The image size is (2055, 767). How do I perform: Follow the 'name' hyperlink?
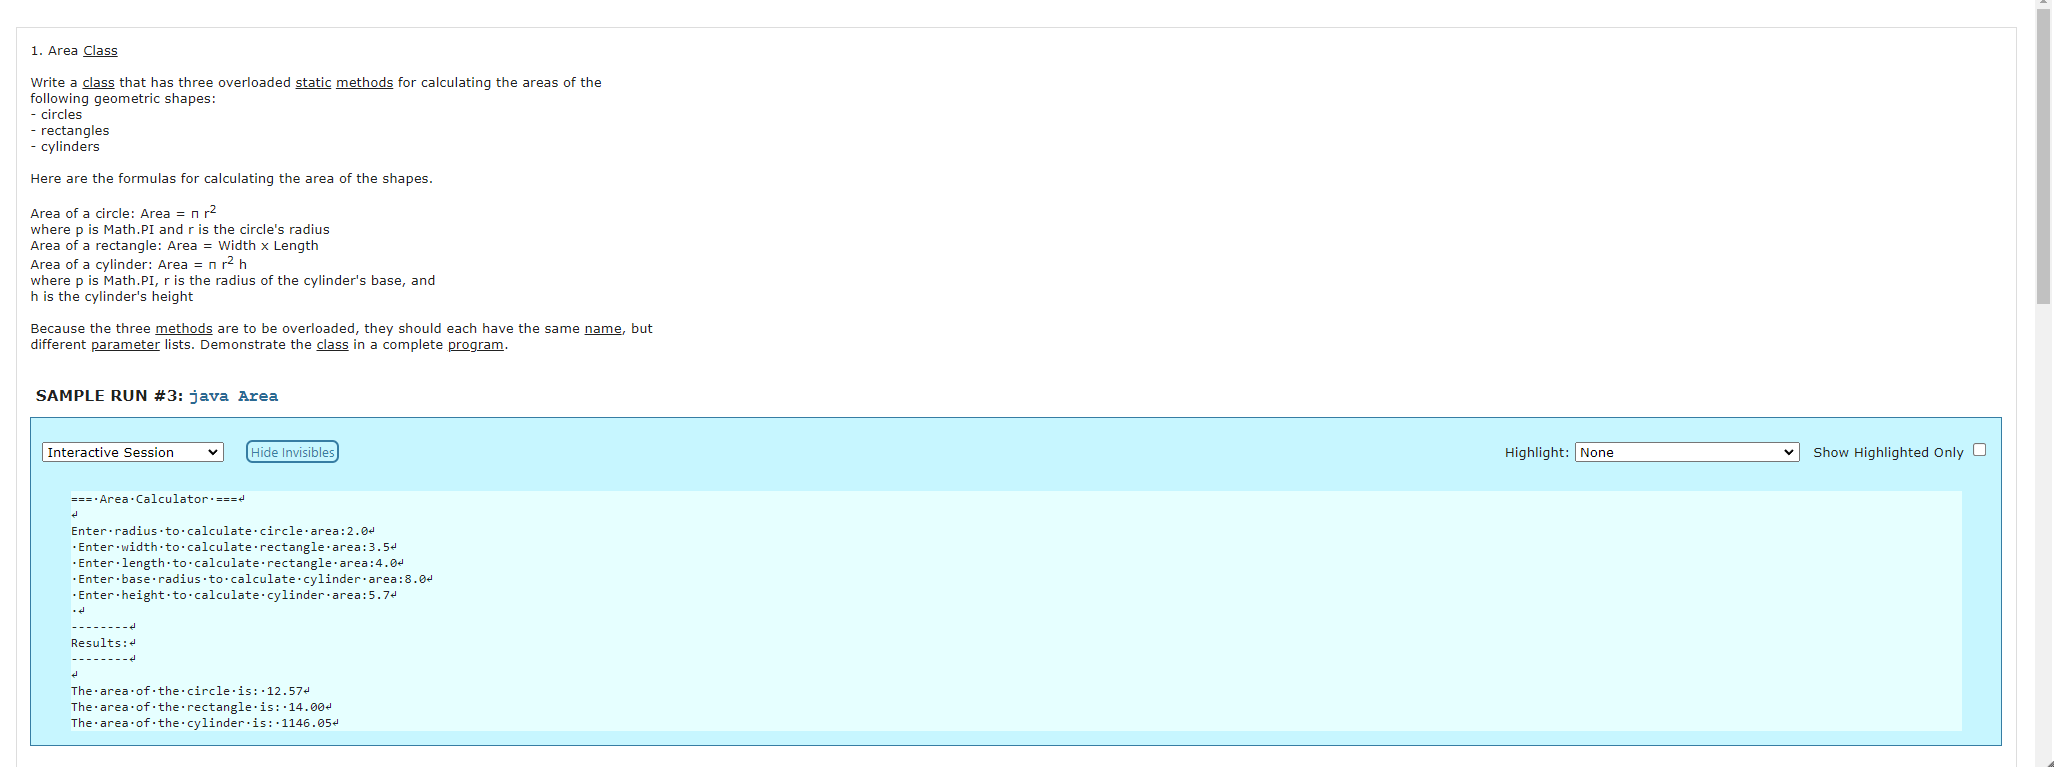[x=603, y=328]
